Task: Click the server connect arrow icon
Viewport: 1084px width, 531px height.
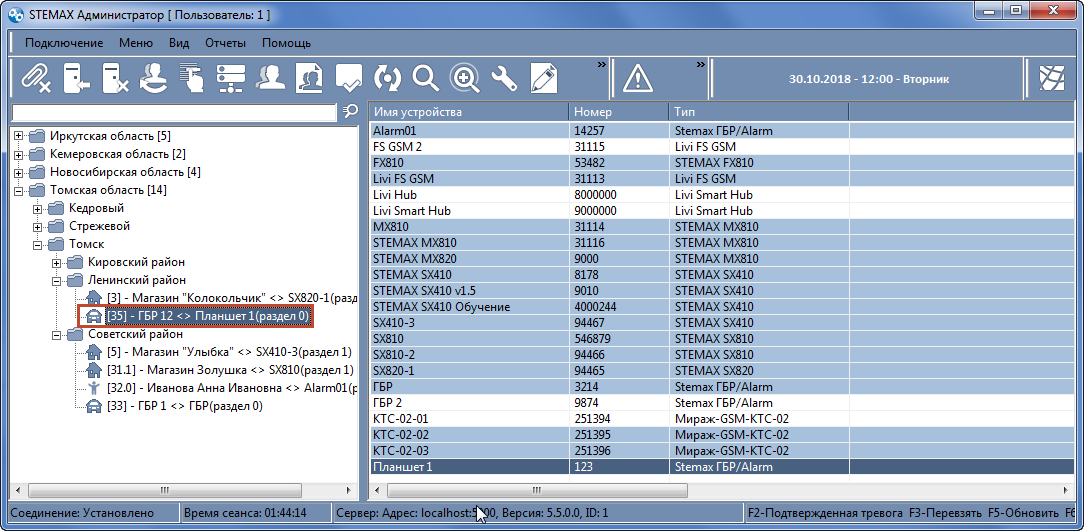Action: [76, 78]
